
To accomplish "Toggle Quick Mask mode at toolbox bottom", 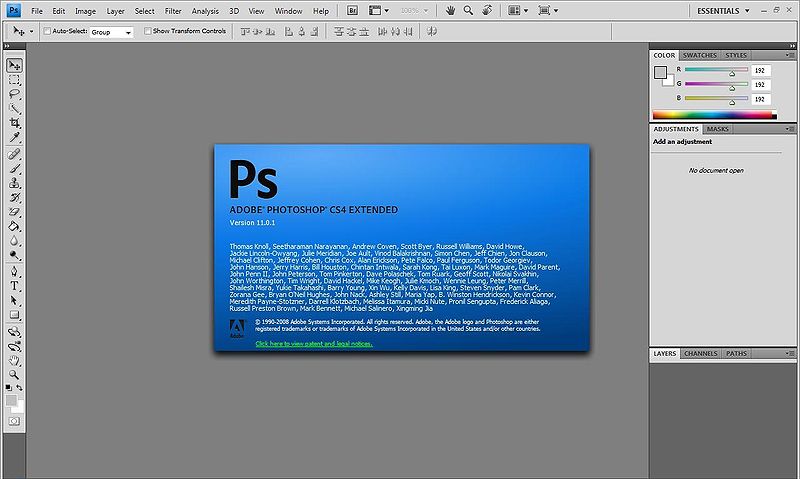I will 14,421.
